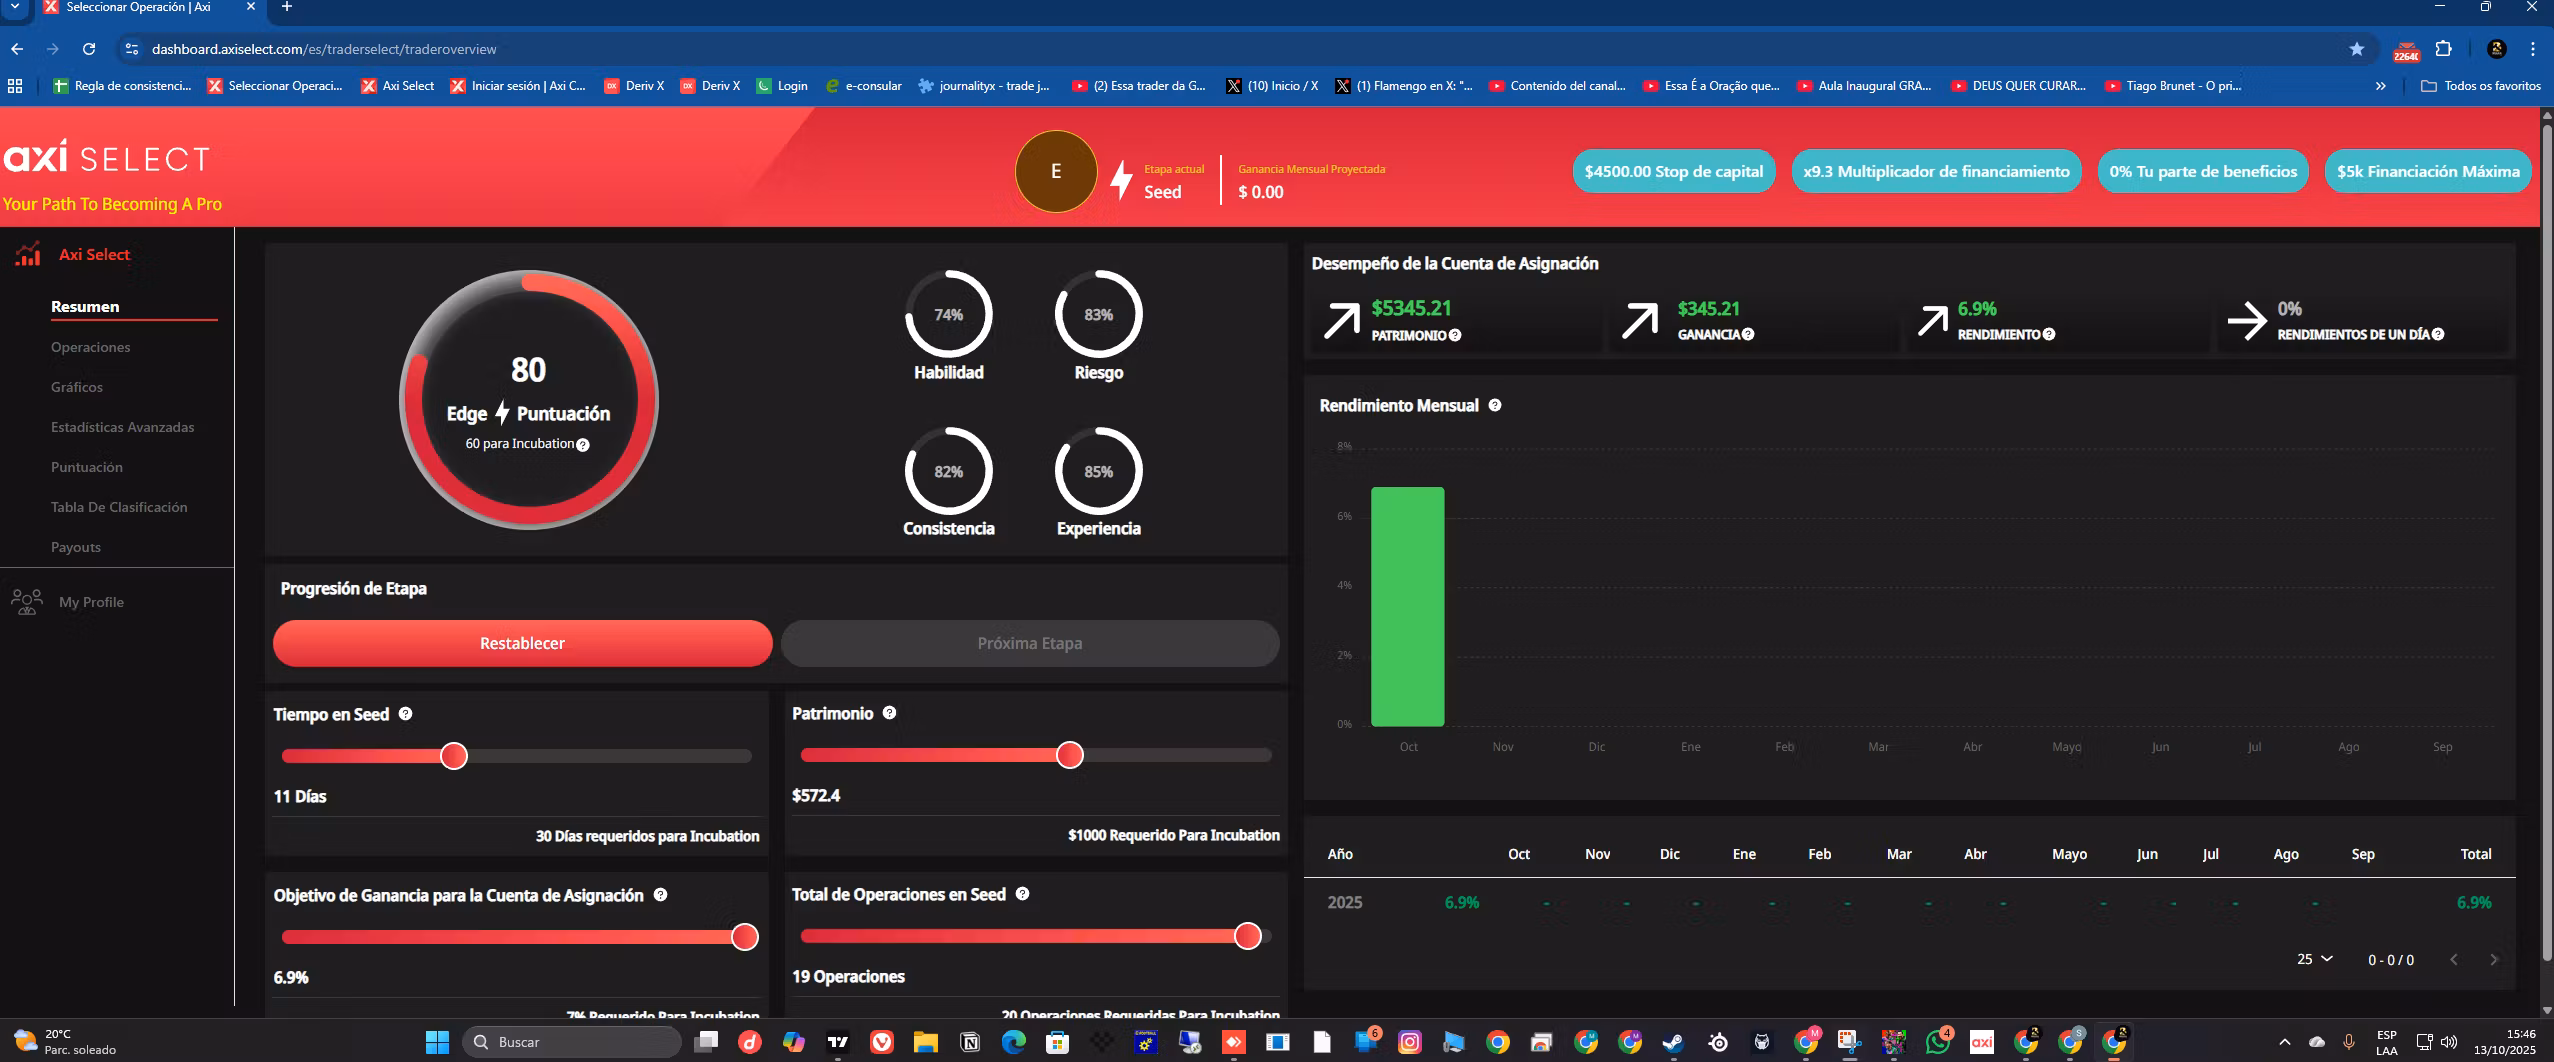
Task: Open the 25 rows-per-page dropdown
Action: click(2314, 959)
